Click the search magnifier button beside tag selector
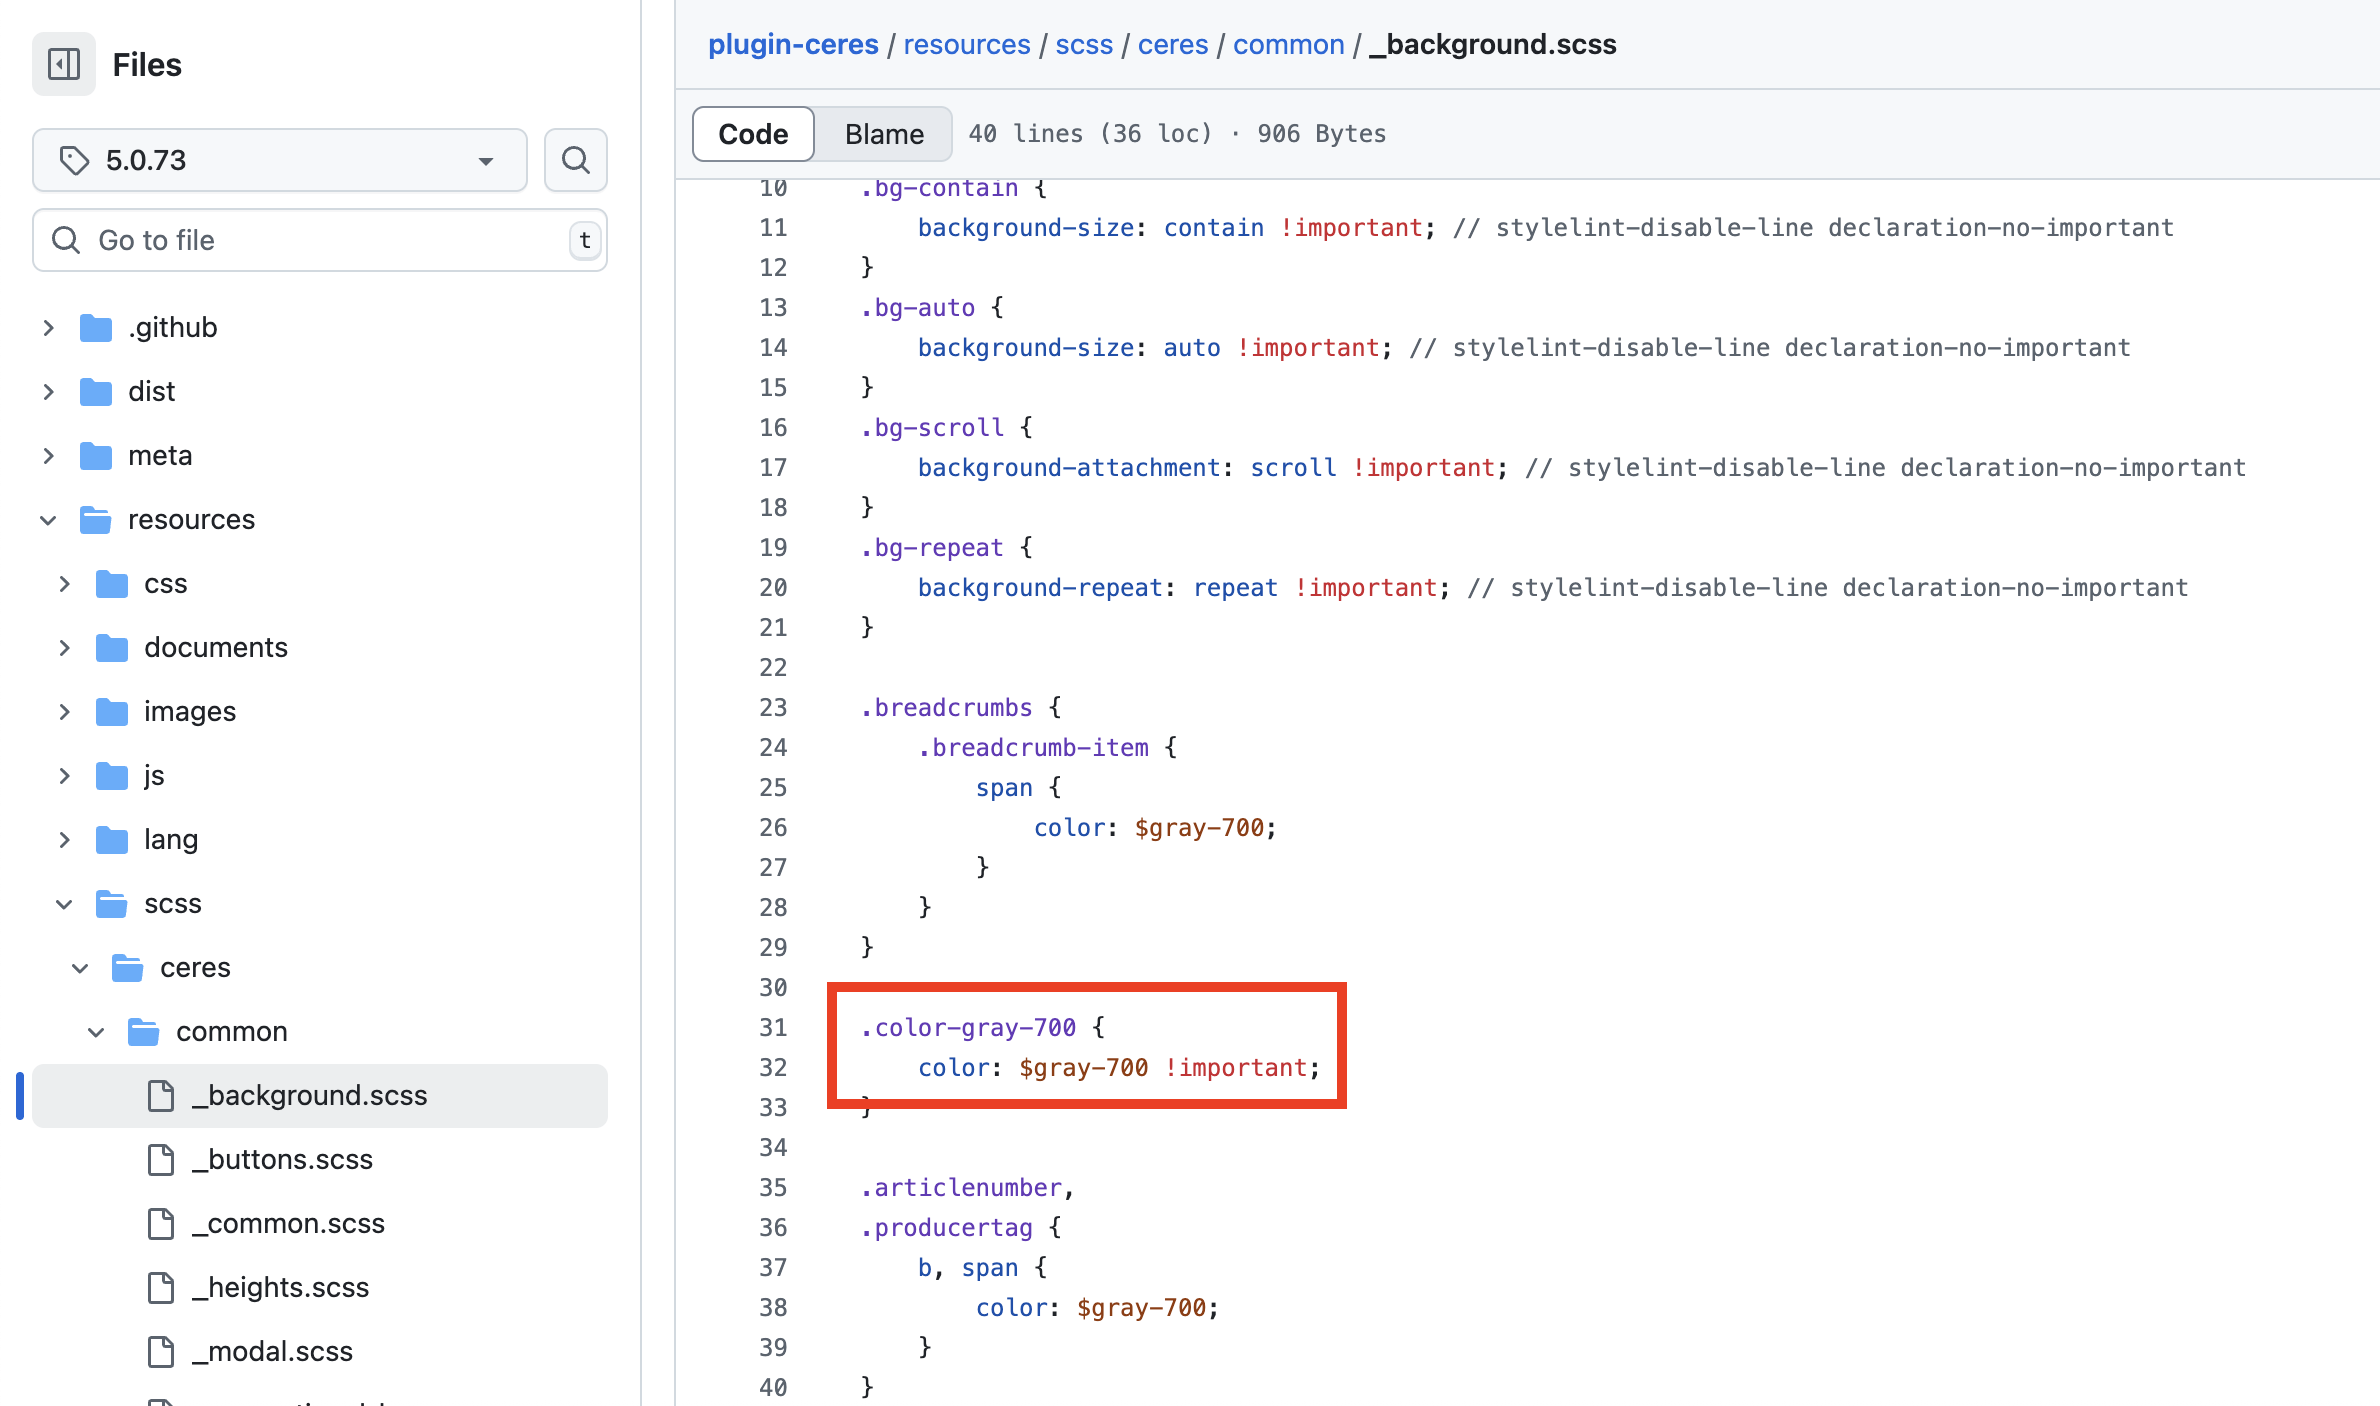 click(575, 160)
